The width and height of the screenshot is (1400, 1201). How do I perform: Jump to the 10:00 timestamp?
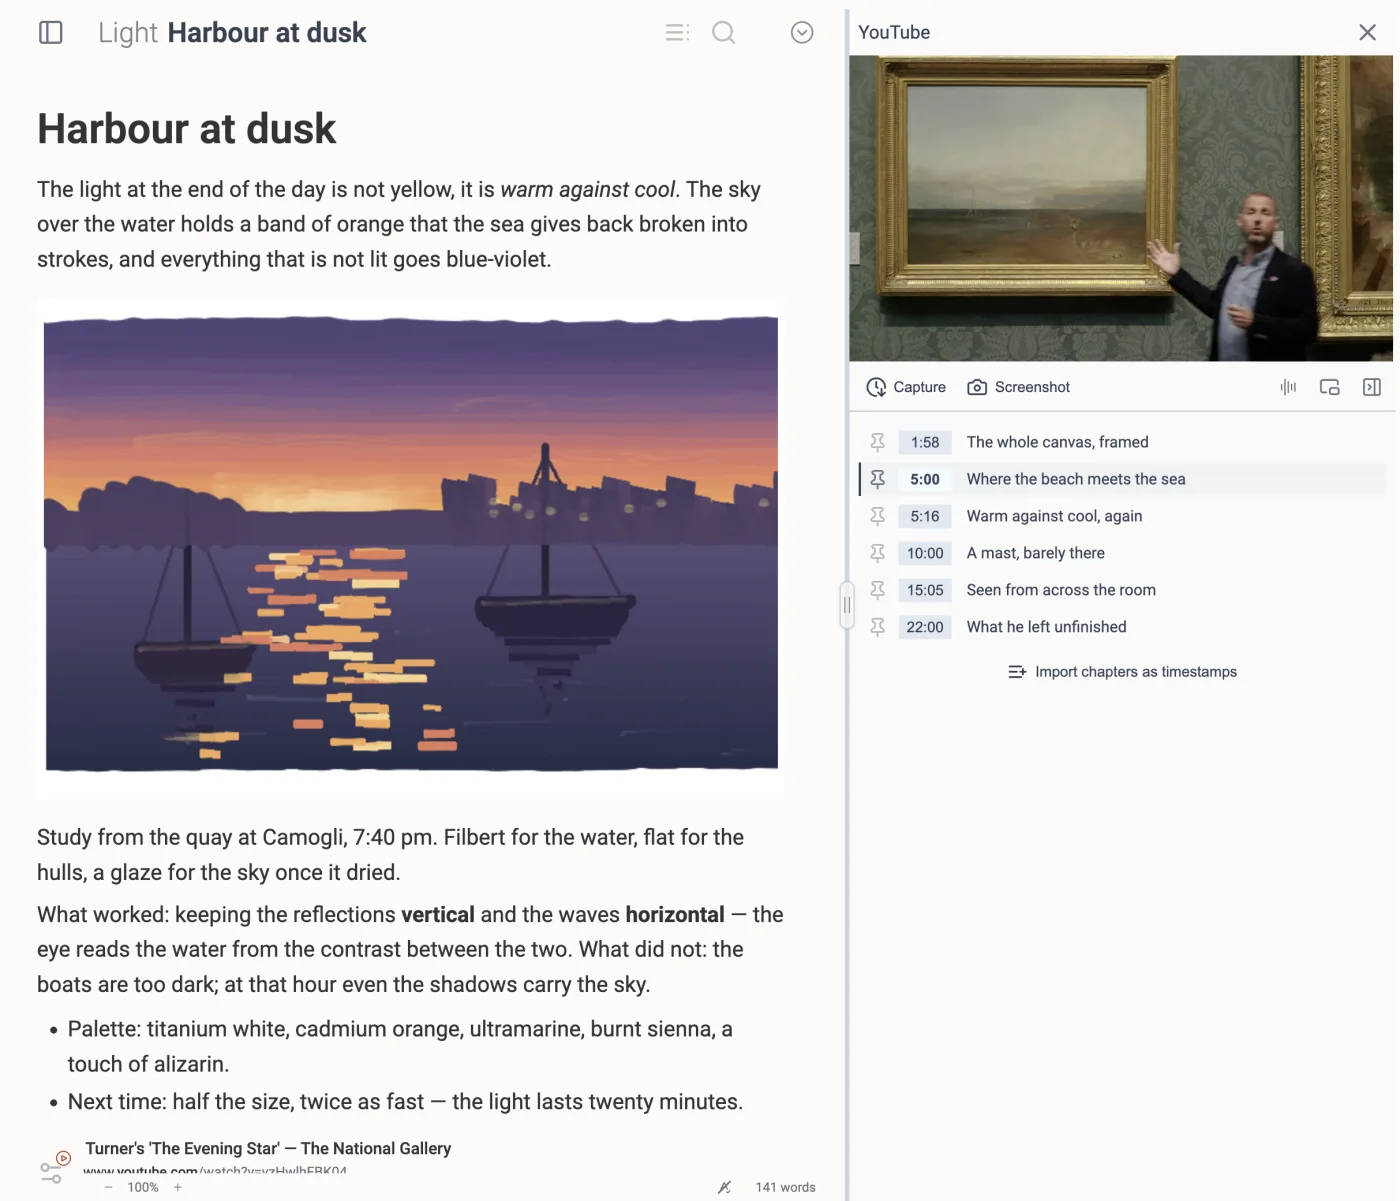(925, 553)
